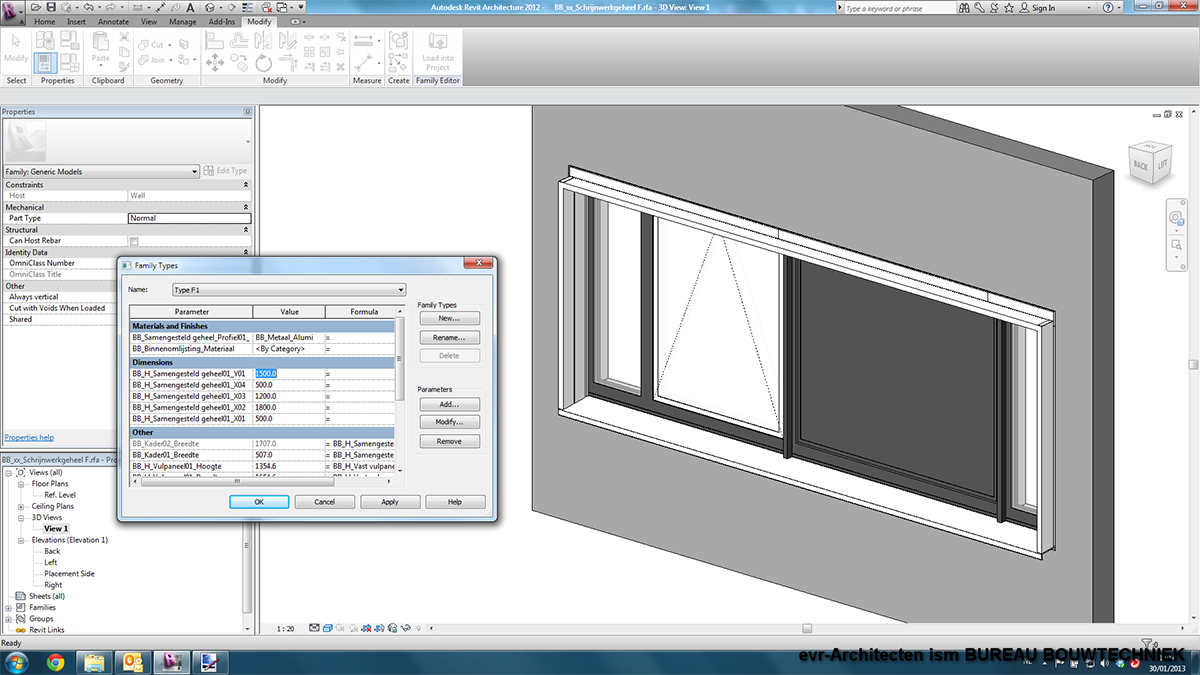Click Modify... parameter button
Screen dimensions: 1200x675
pyautogui.click(x=449, y=423)
